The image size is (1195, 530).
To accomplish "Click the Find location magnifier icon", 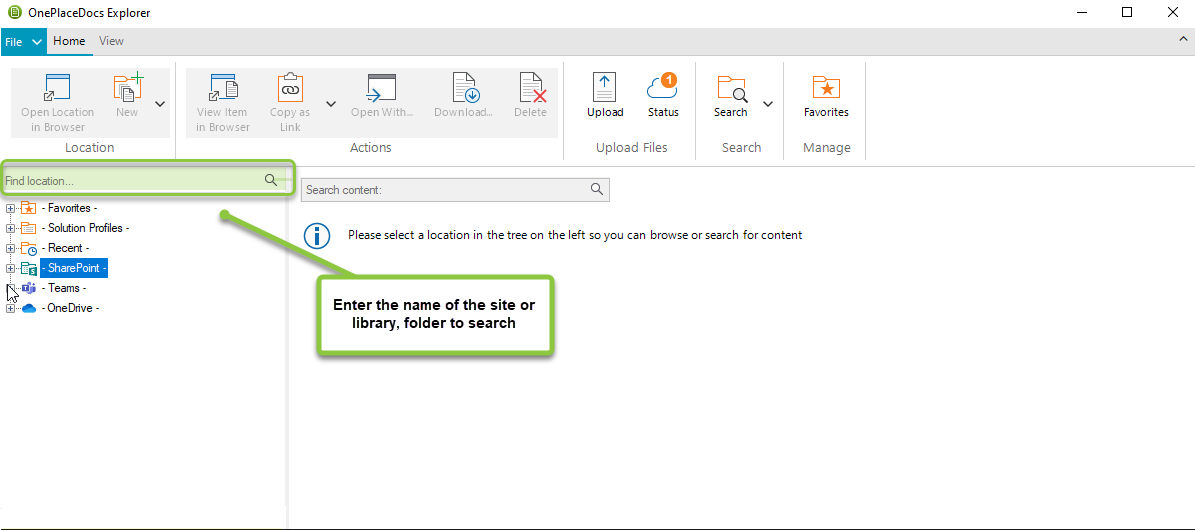I will click(271, 180).
